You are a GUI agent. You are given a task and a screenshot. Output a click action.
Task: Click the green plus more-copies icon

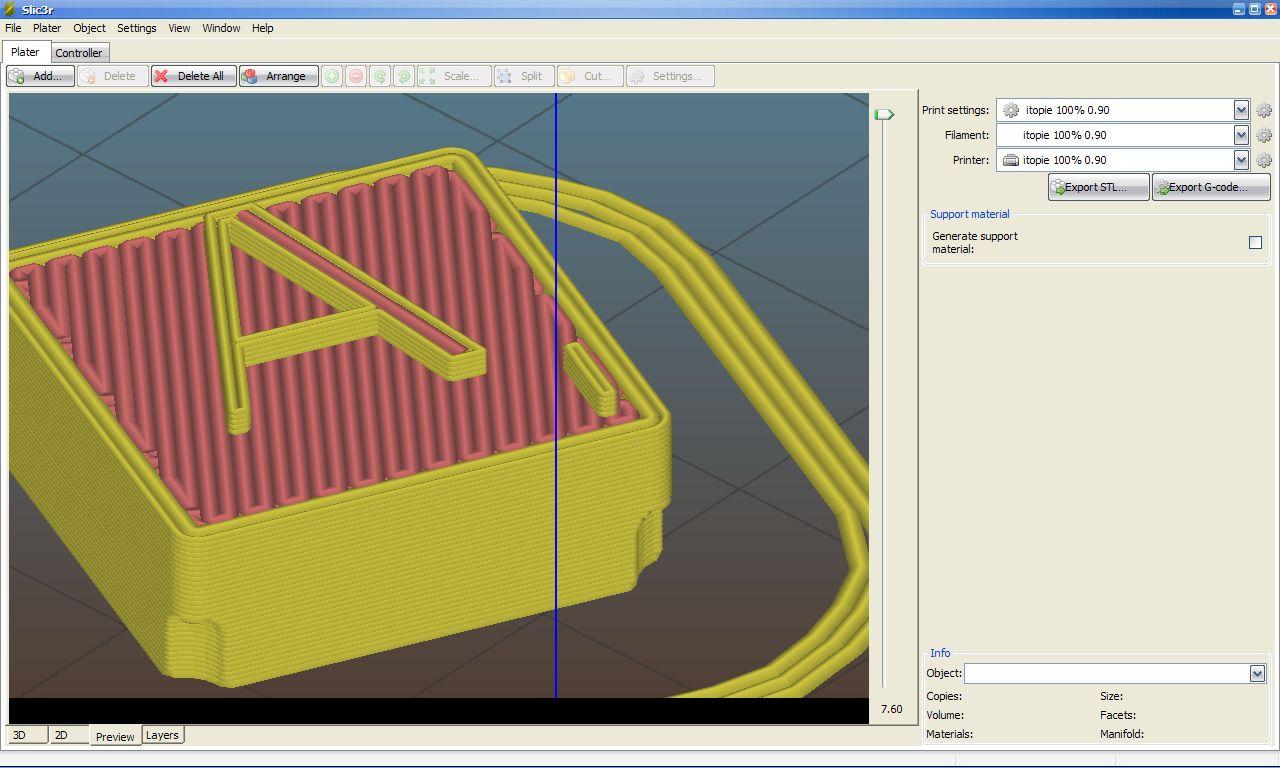332,76
